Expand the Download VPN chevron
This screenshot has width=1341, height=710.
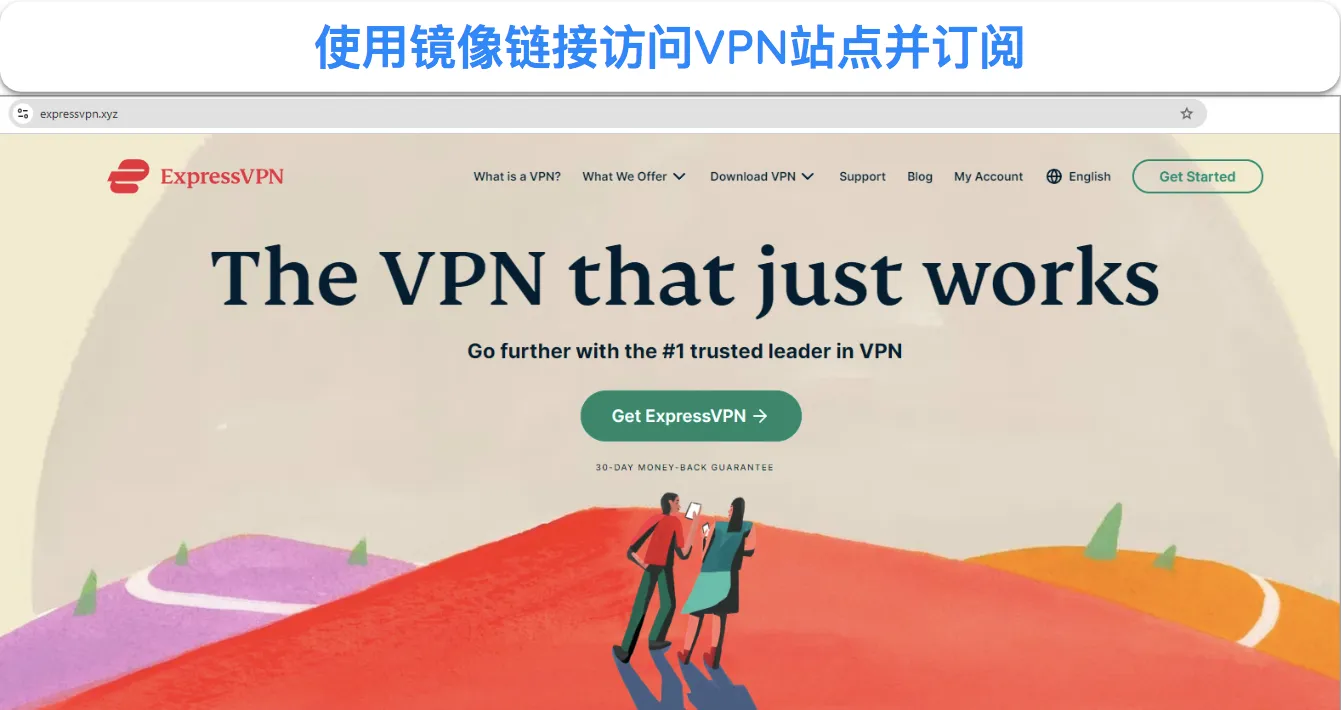click(807, 177)
